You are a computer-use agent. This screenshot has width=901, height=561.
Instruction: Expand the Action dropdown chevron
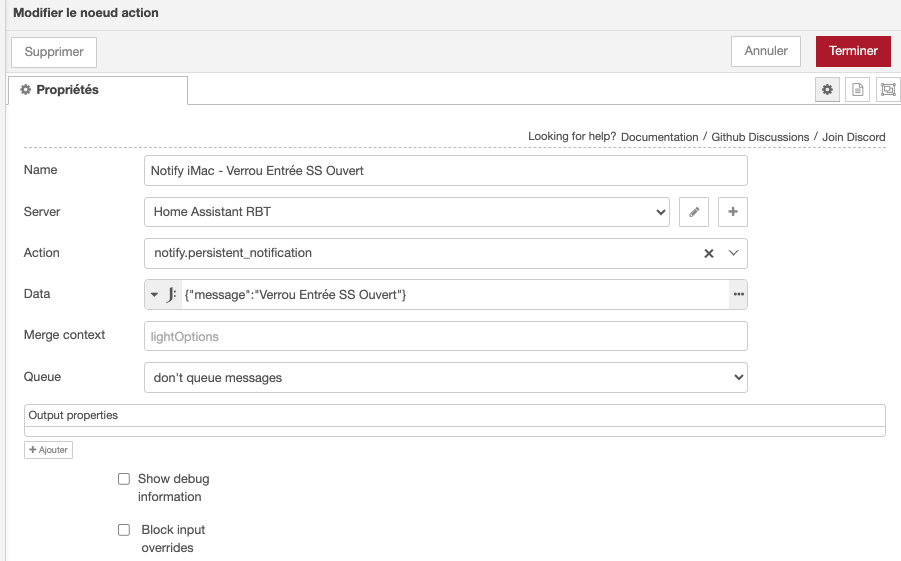[733, 254]
